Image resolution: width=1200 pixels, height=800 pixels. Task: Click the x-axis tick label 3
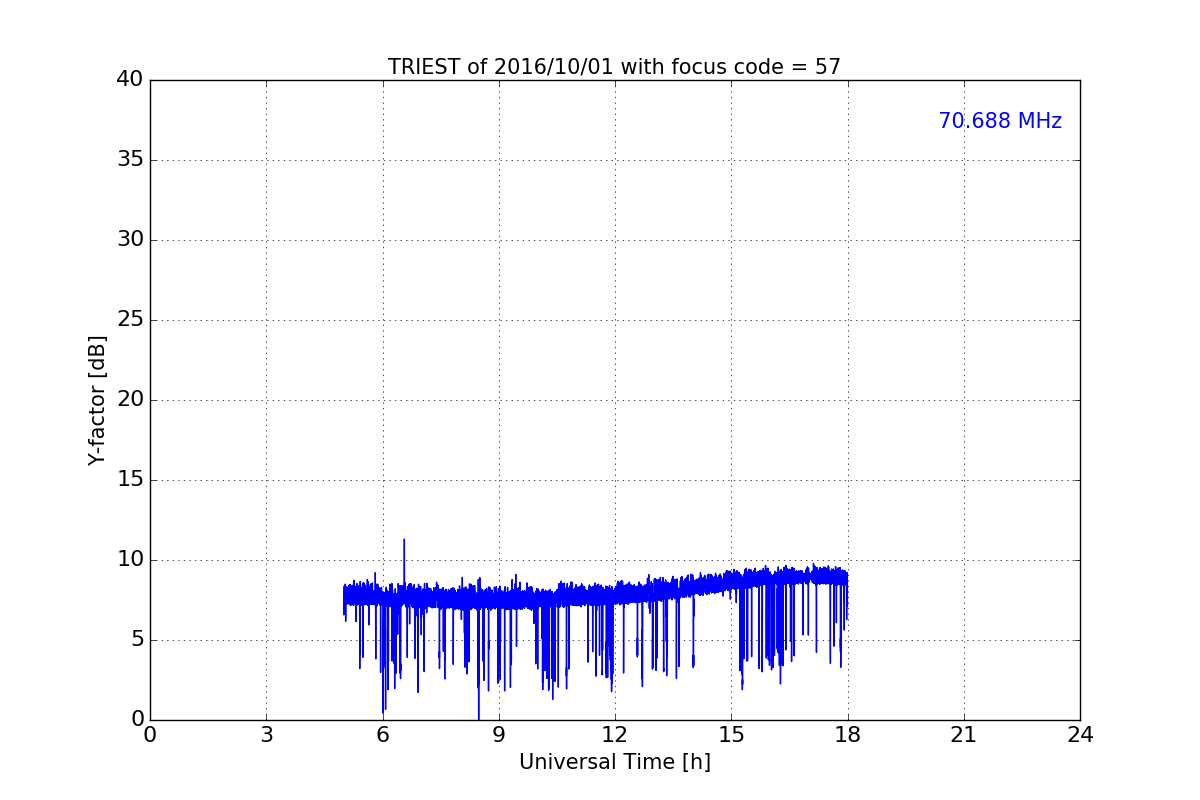click(266, 735)
